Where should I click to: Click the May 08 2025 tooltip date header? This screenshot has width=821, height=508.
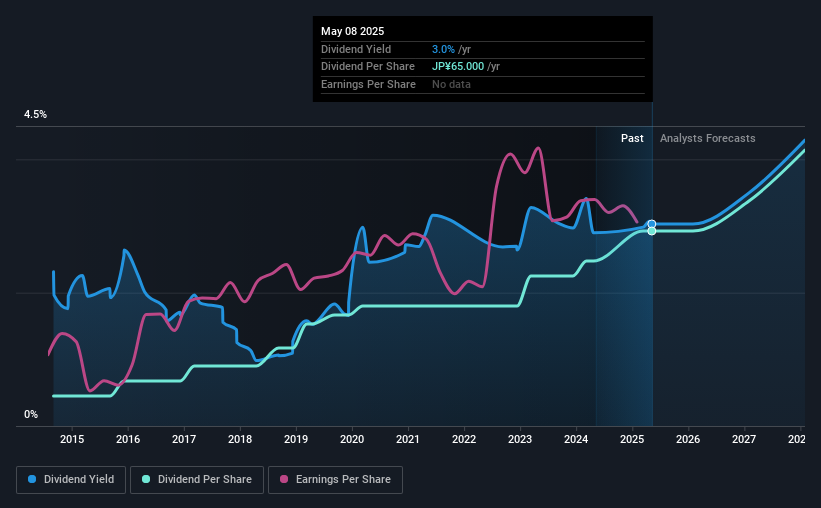(352, 31)
